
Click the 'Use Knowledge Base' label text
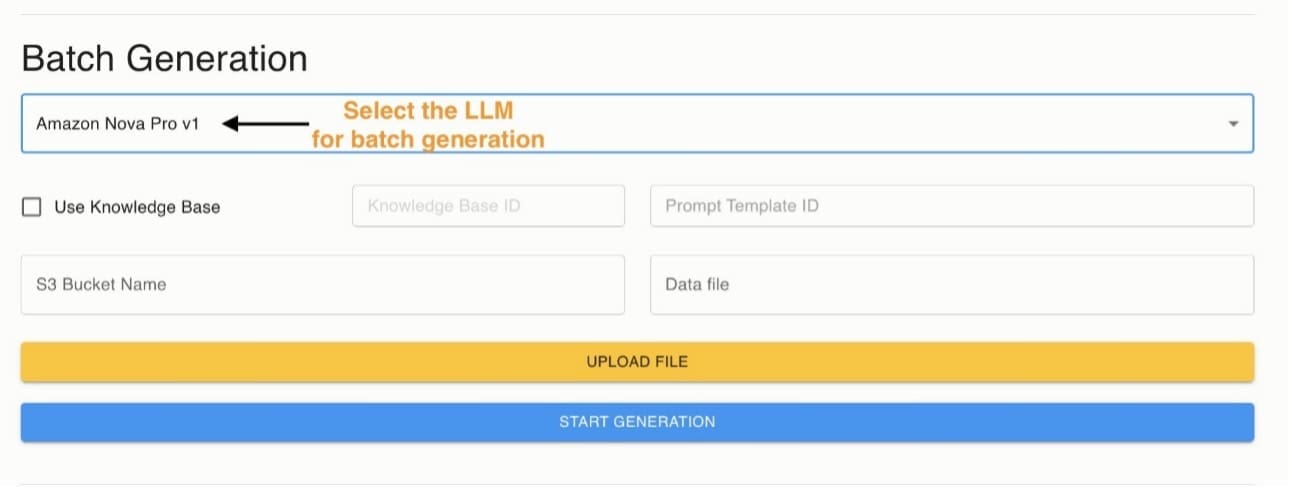[x=137, y=207]
